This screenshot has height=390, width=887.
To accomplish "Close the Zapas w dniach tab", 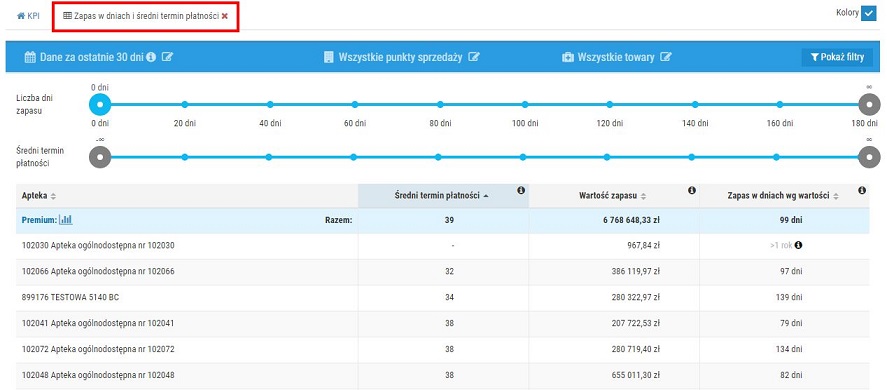I will click(x=225, y=16).
